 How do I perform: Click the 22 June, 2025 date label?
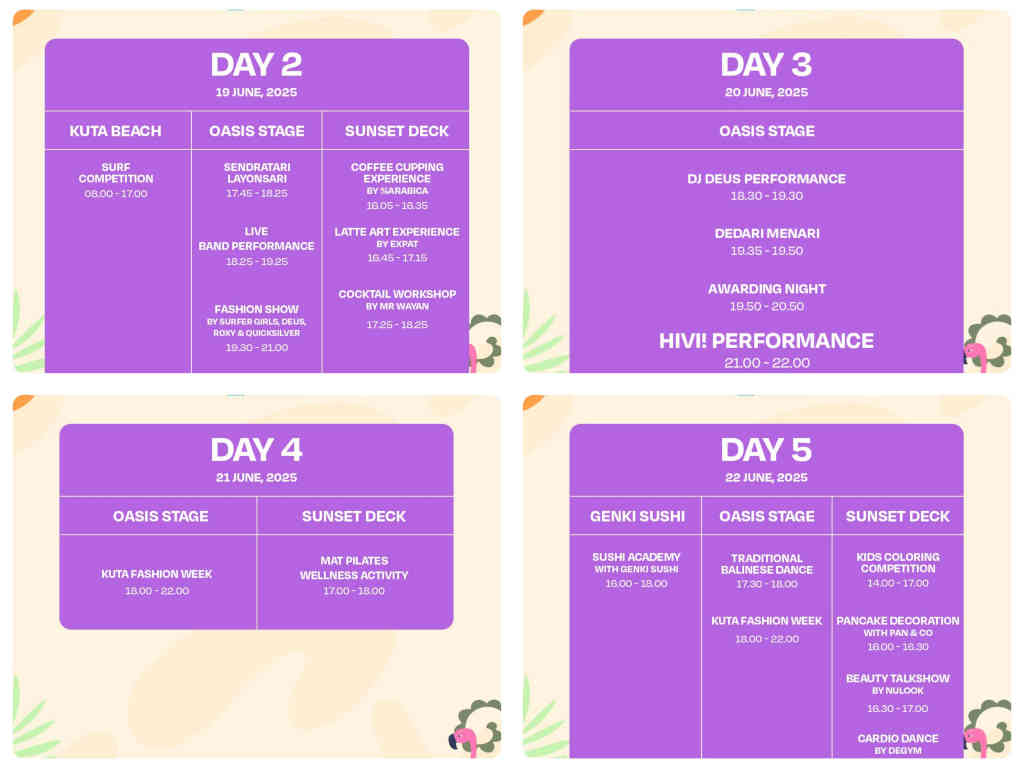click(x=766, y=477)
